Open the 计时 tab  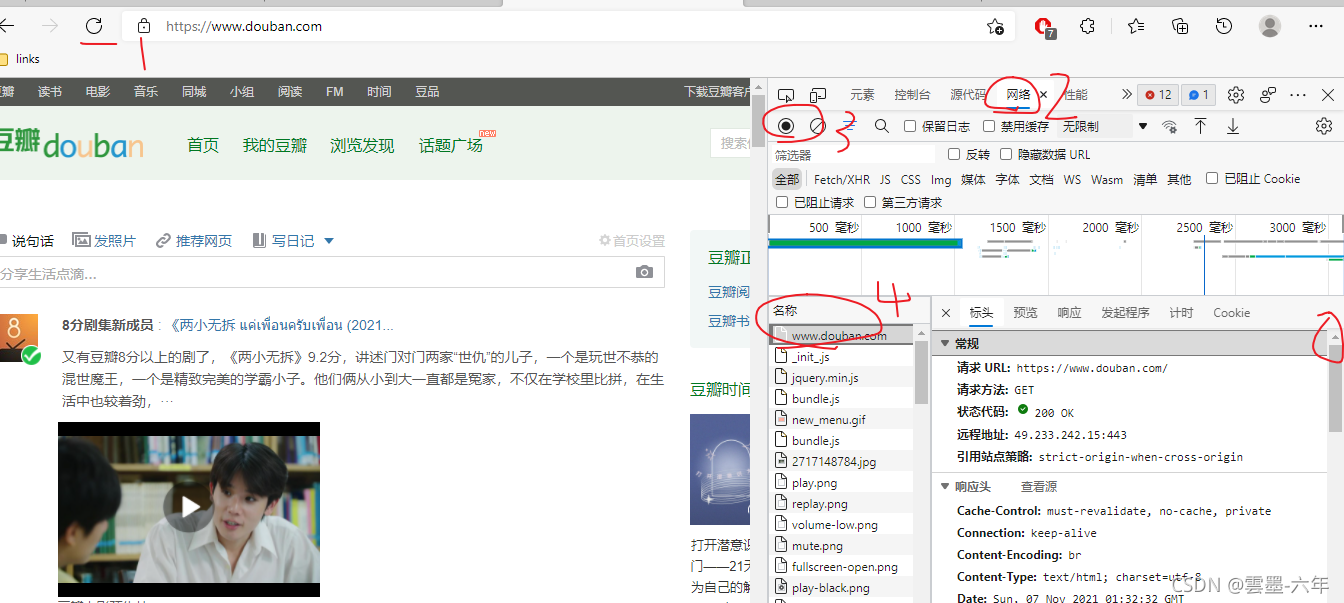coord(1181,313)
